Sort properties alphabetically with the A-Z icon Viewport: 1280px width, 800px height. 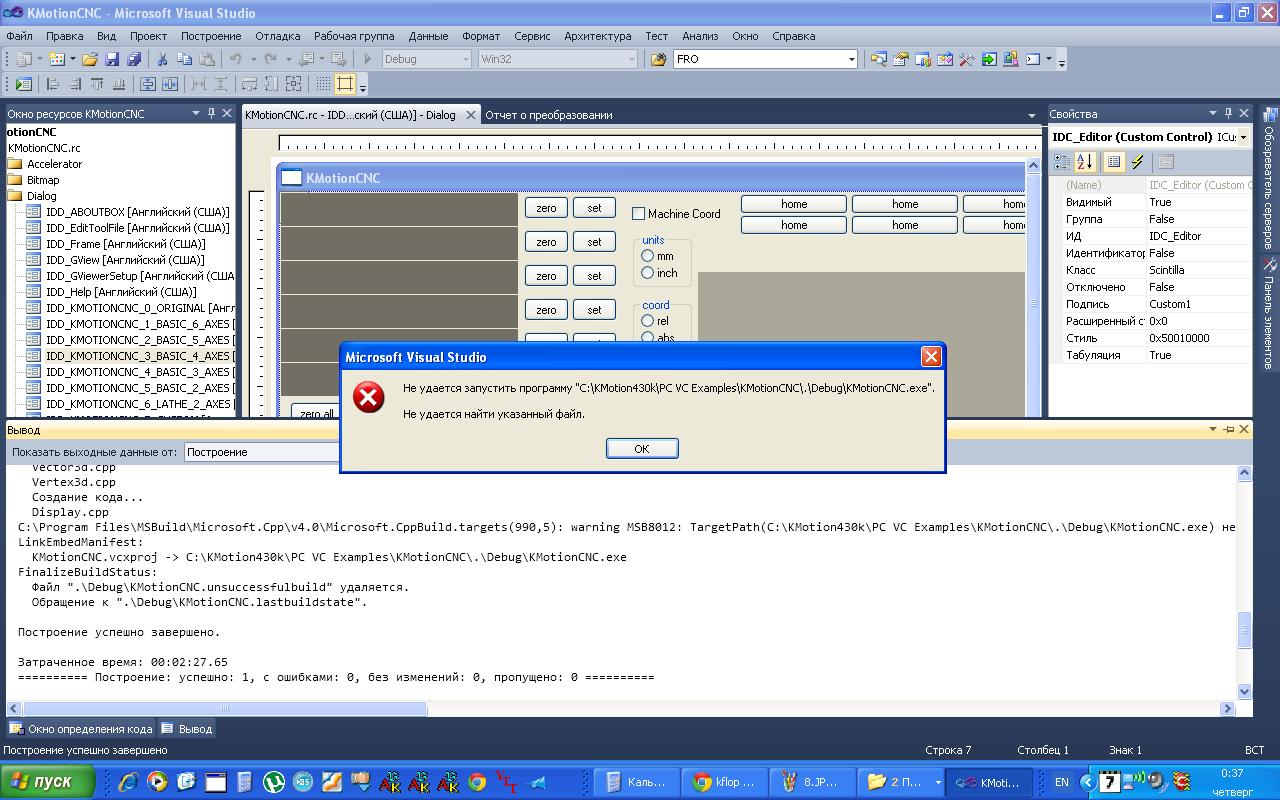1085,162
